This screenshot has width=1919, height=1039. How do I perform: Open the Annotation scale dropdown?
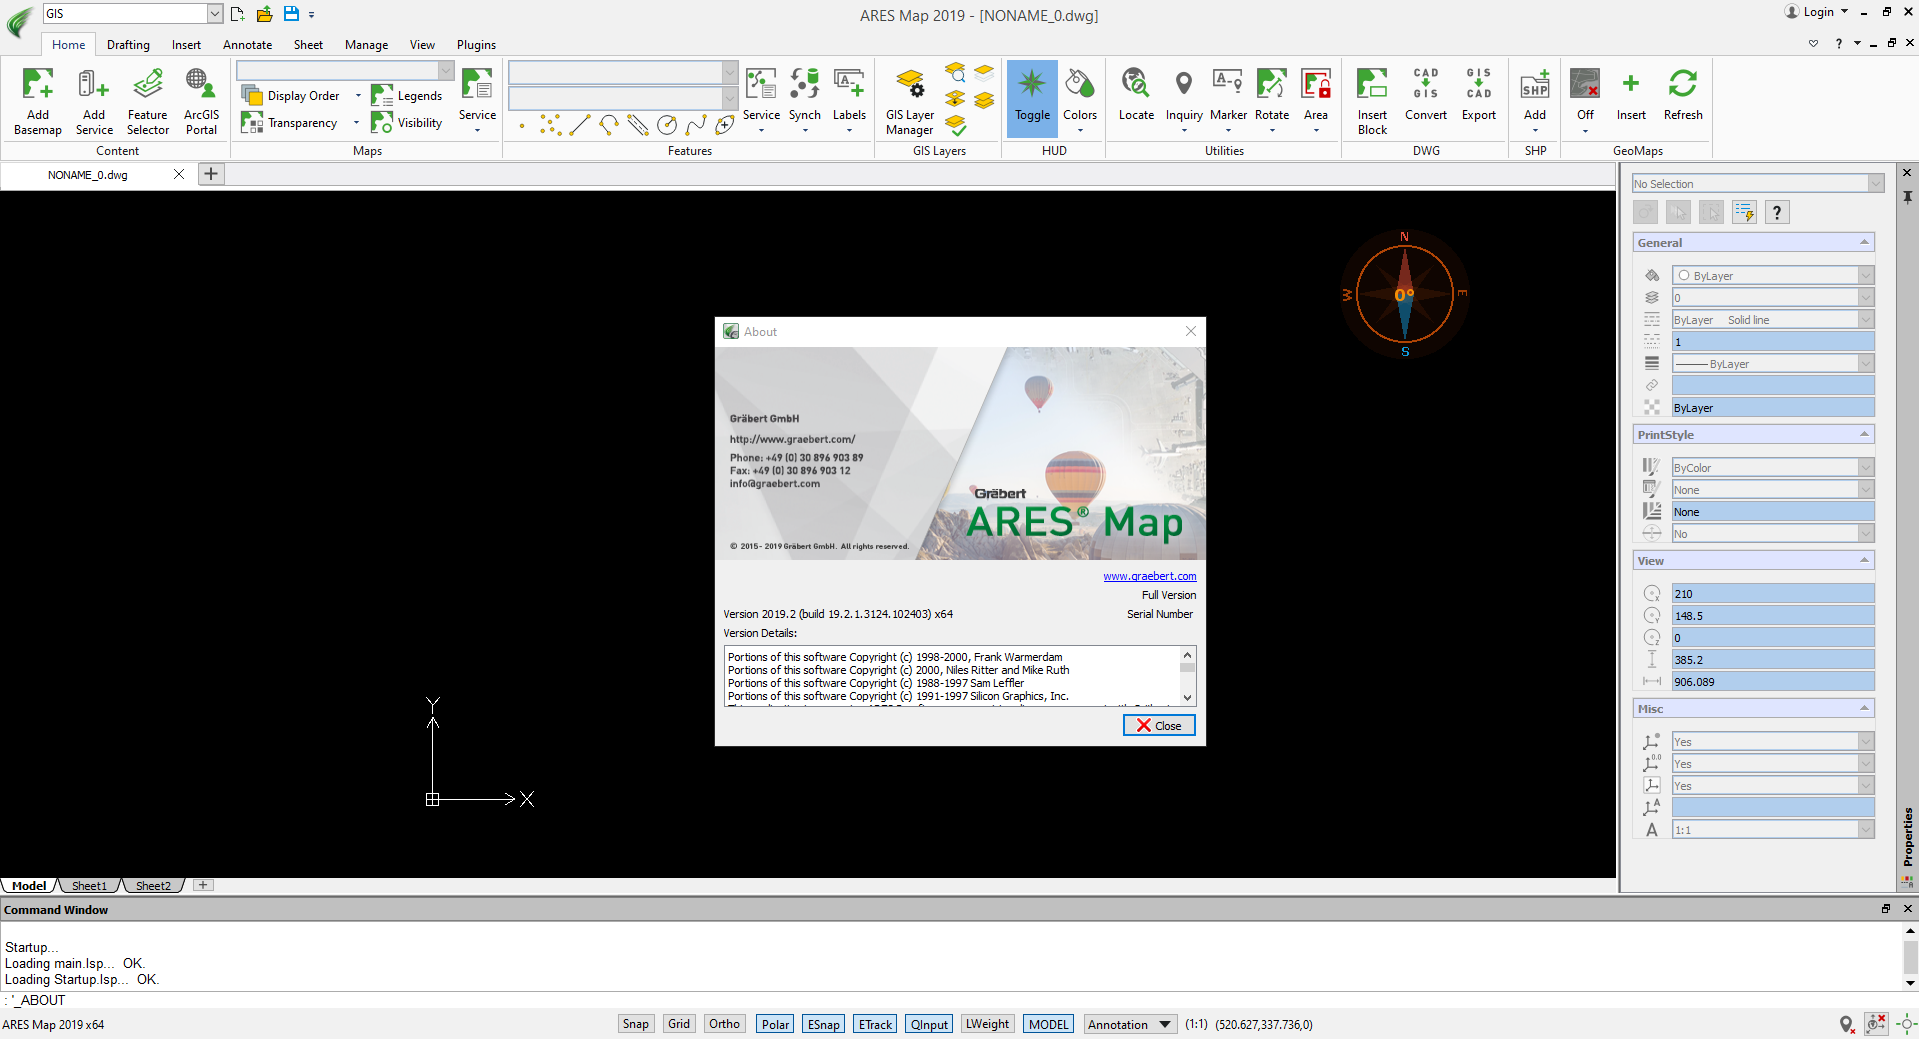point(1164,1024)
